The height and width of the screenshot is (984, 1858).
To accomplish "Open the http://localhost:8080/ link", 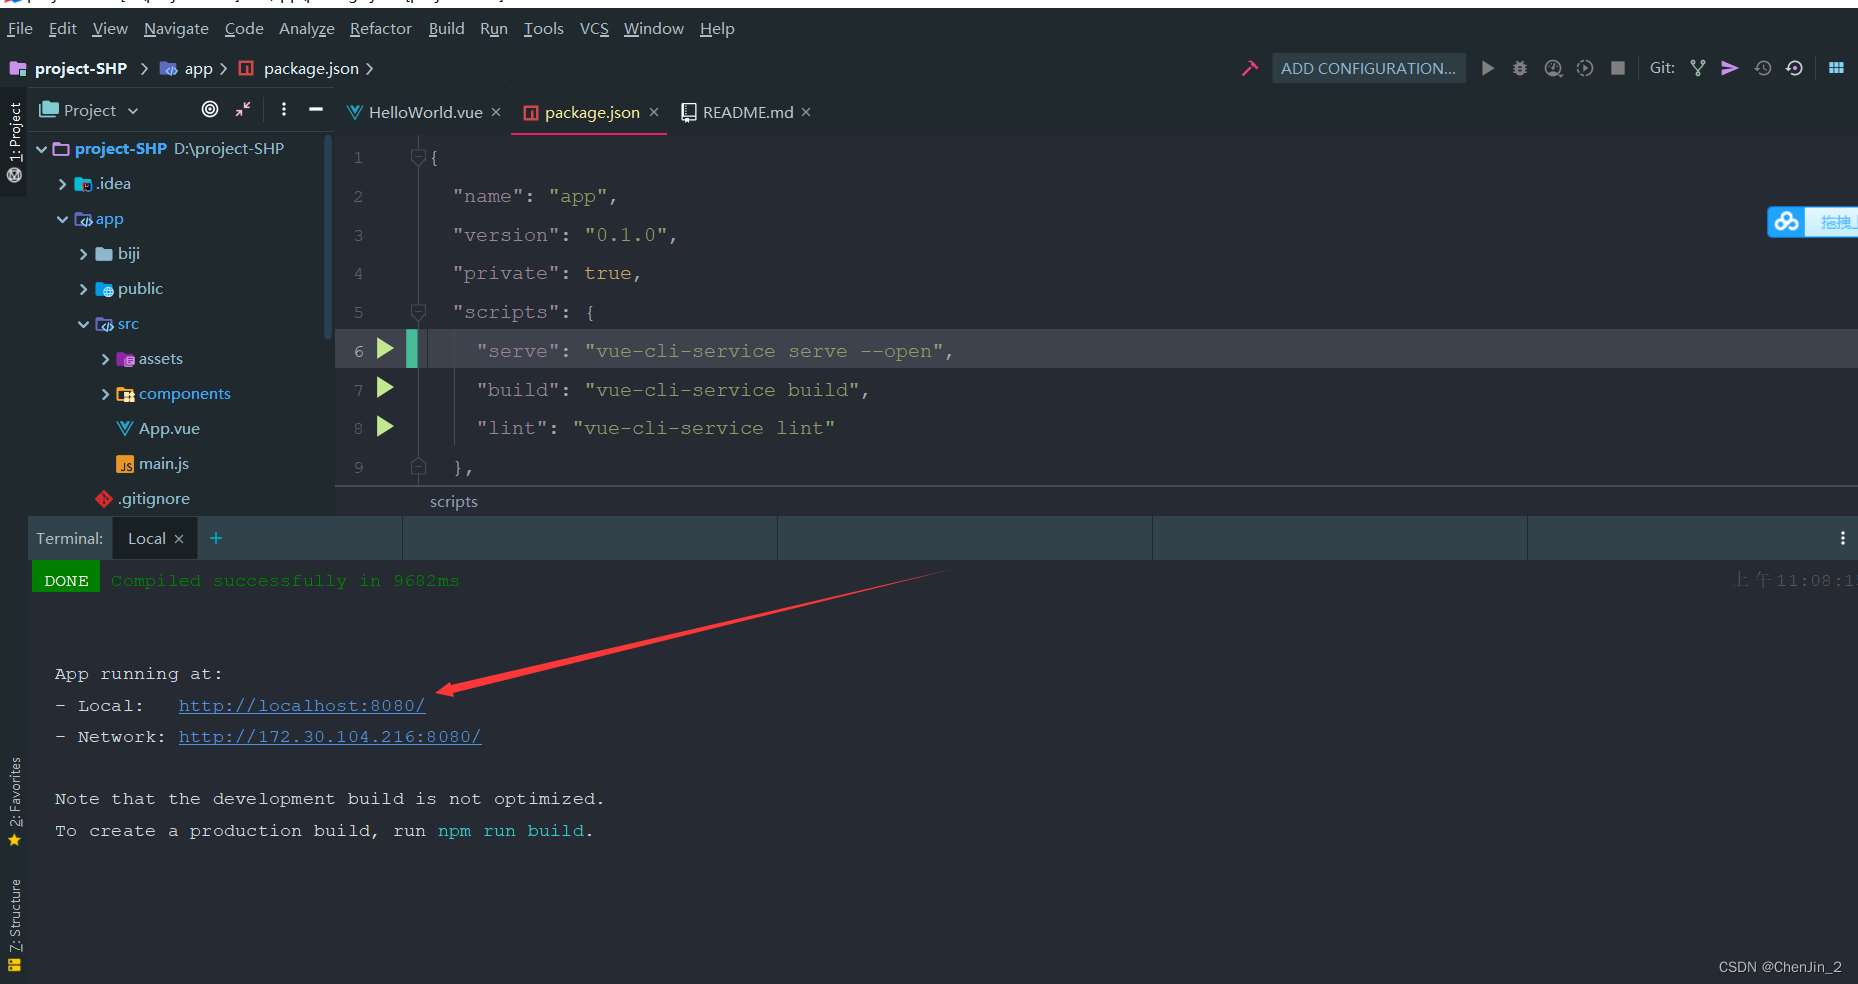I will [x=302, y=705].
